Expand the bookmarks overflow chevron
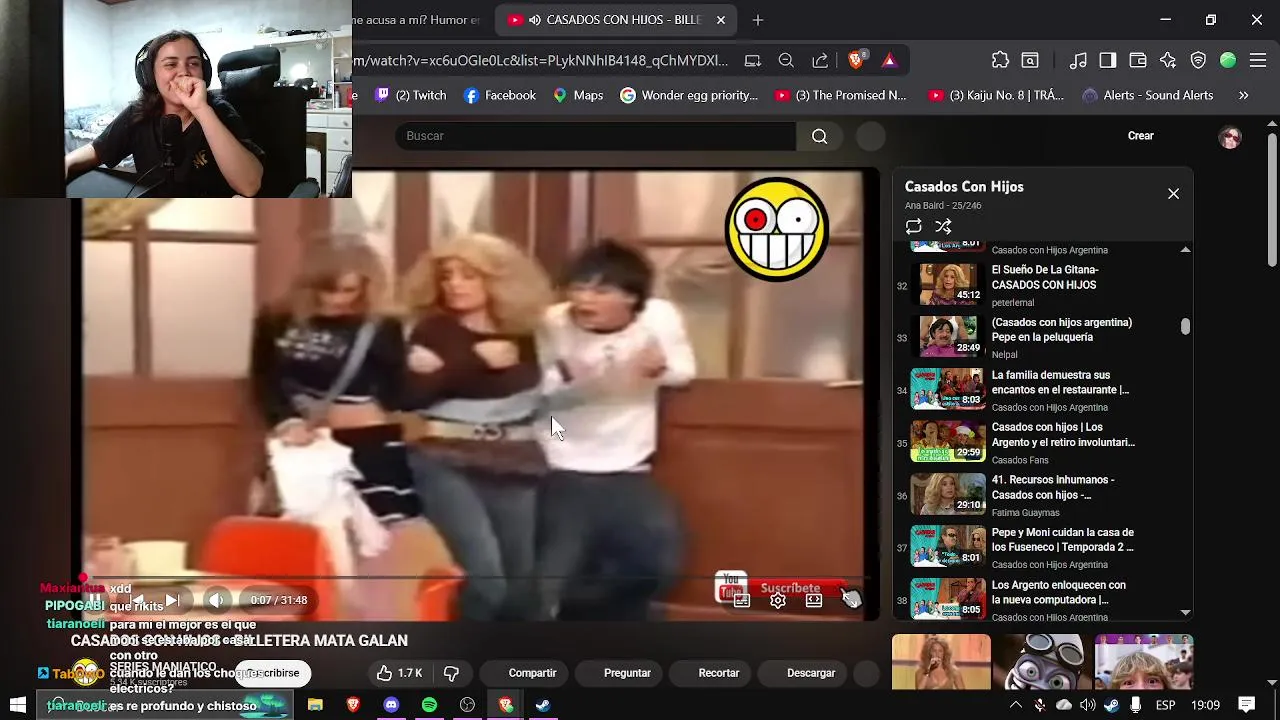The height and width of the screenshot is (720, 1280). [x=1243, y=95]
